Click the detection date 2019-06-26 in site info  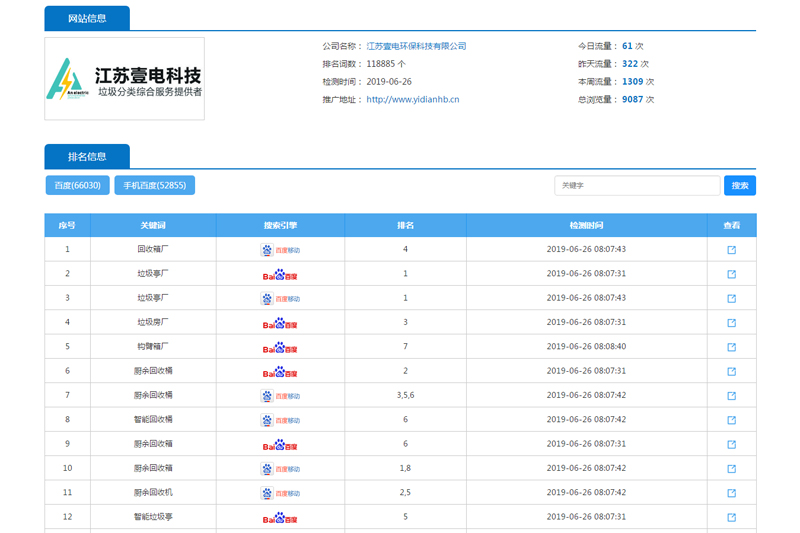pos(389,82)
